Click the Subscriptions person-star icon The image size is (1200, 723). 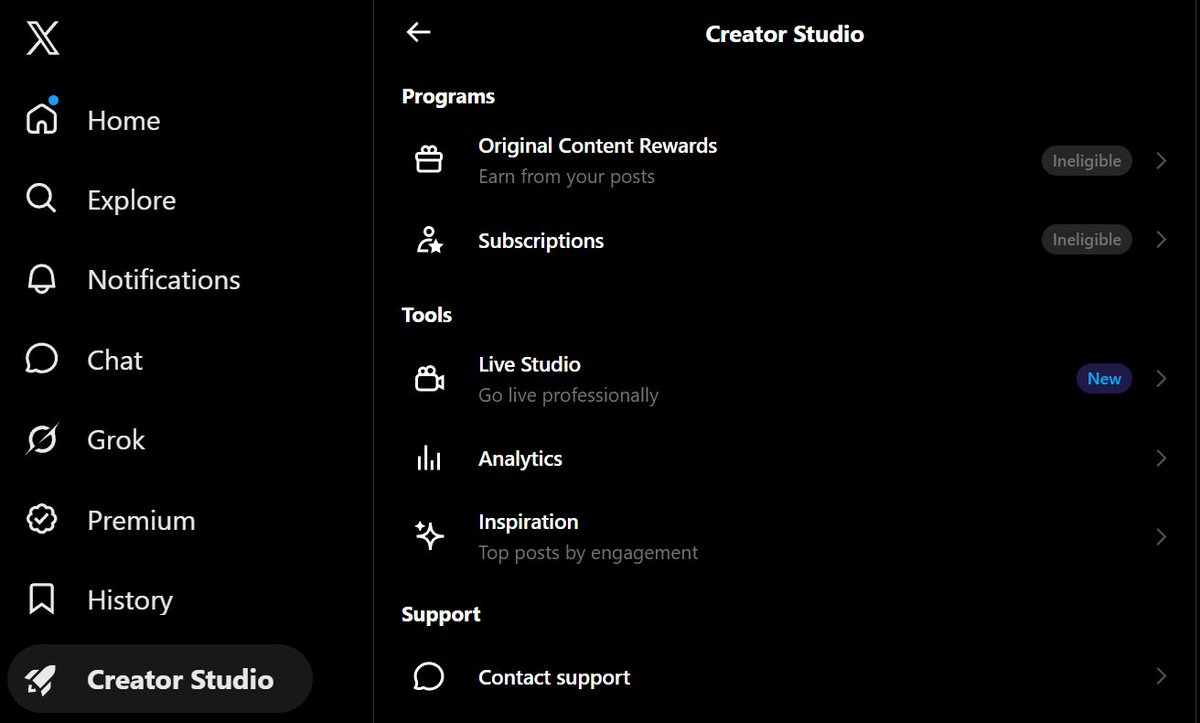429,240
